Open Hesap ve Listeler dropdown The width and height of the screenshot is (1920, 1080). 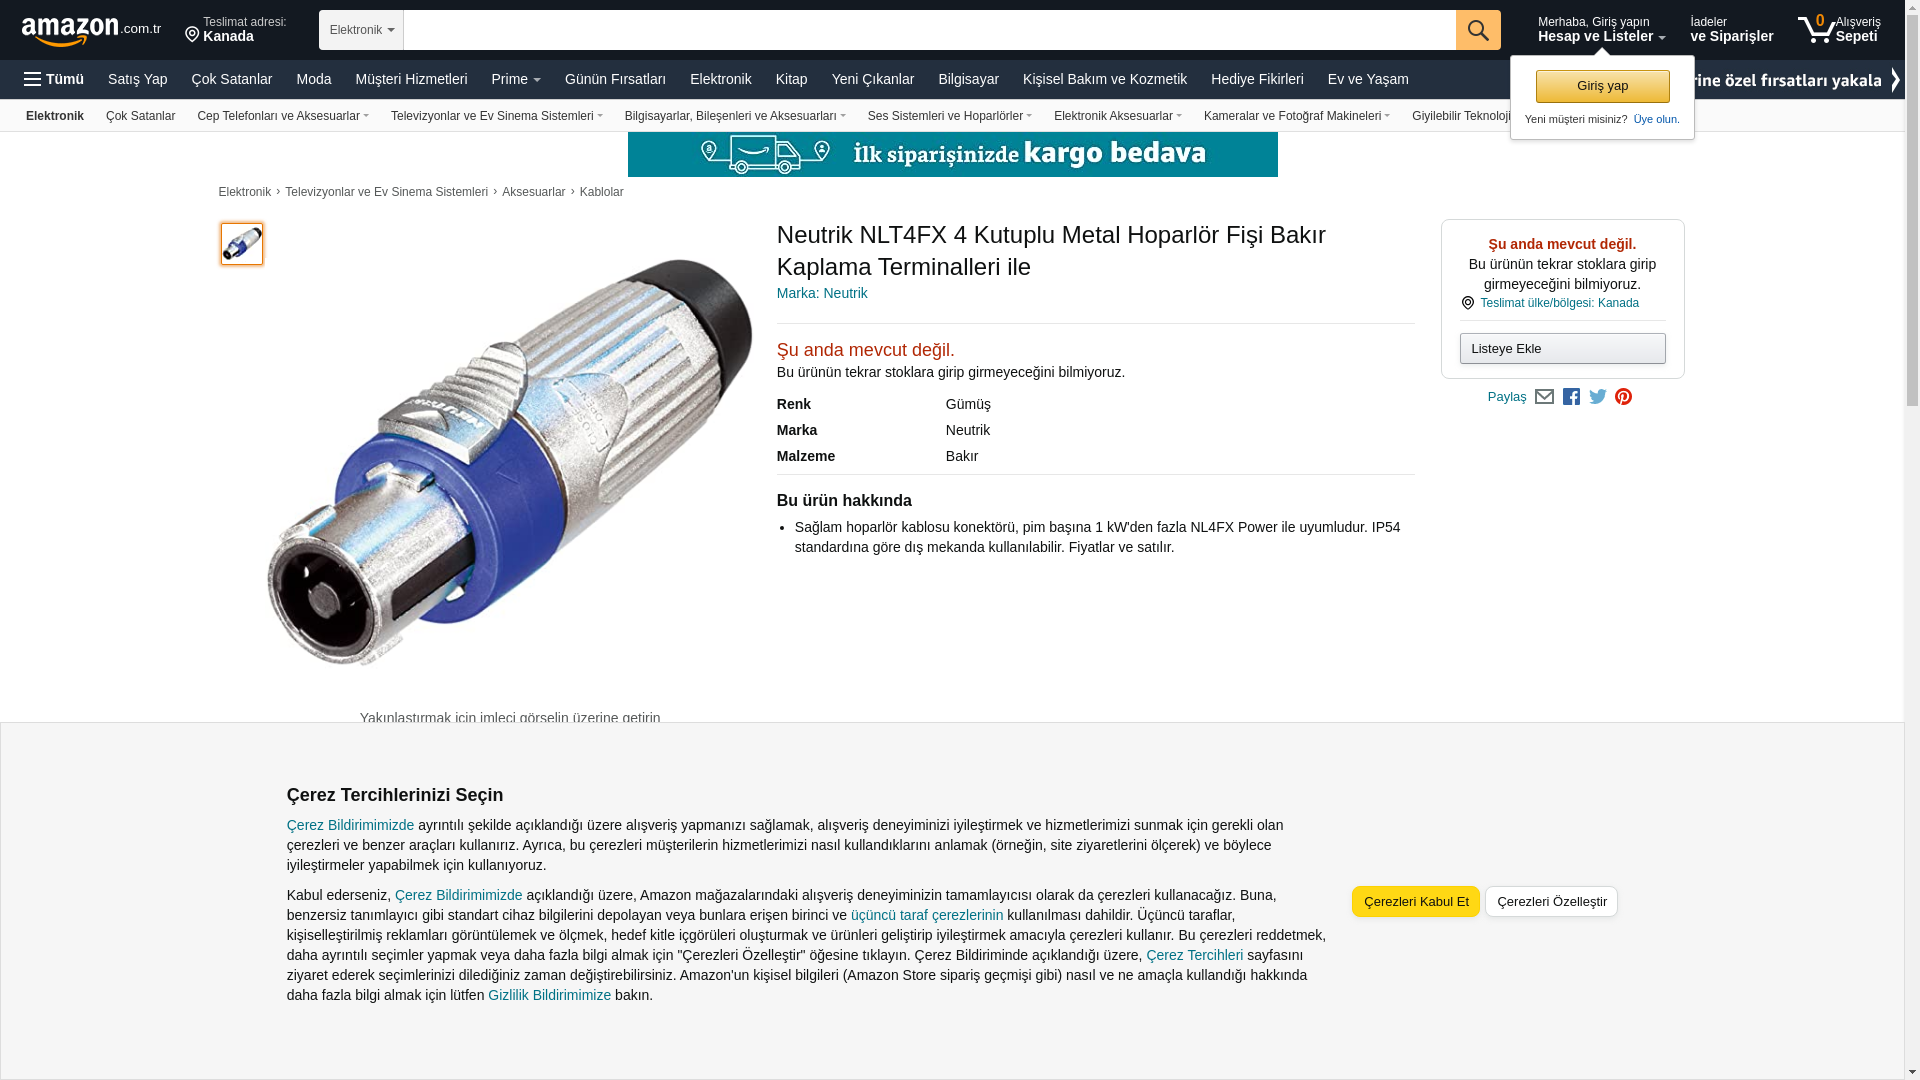(1601, 29)
